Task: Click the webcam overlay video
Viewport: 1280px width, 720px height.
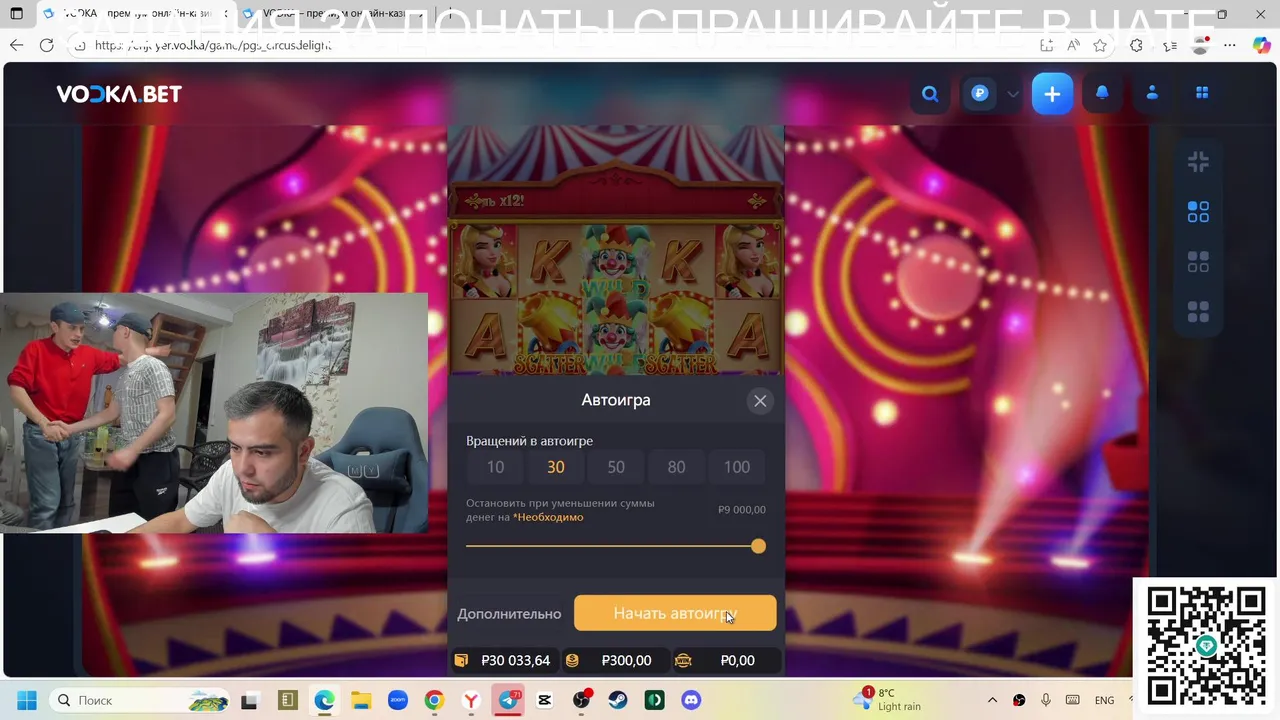Action: coord(214,412)
